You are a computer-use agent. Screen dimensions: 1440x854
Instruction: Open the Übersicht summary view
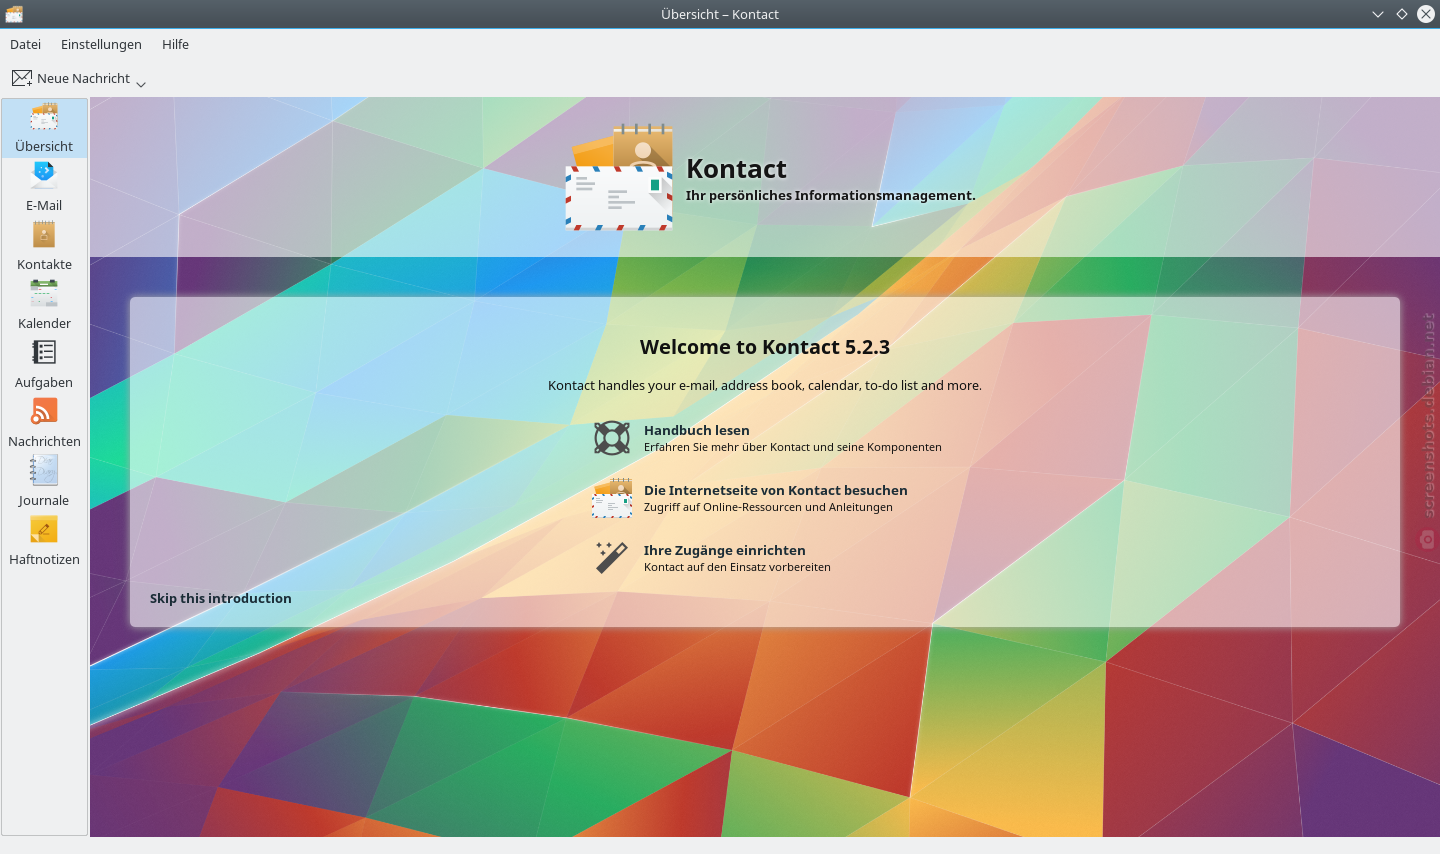[x=44, y=128]
